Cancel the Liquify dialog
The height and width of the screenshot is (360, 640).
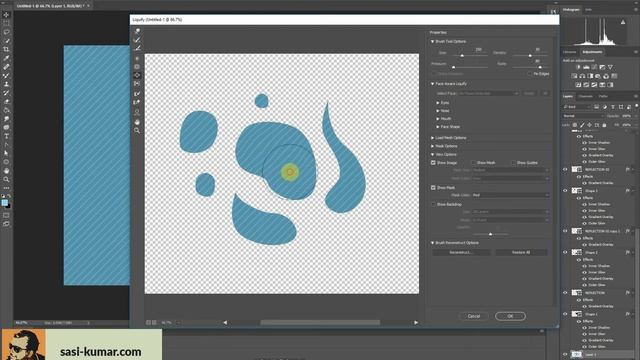pos(473,316)
